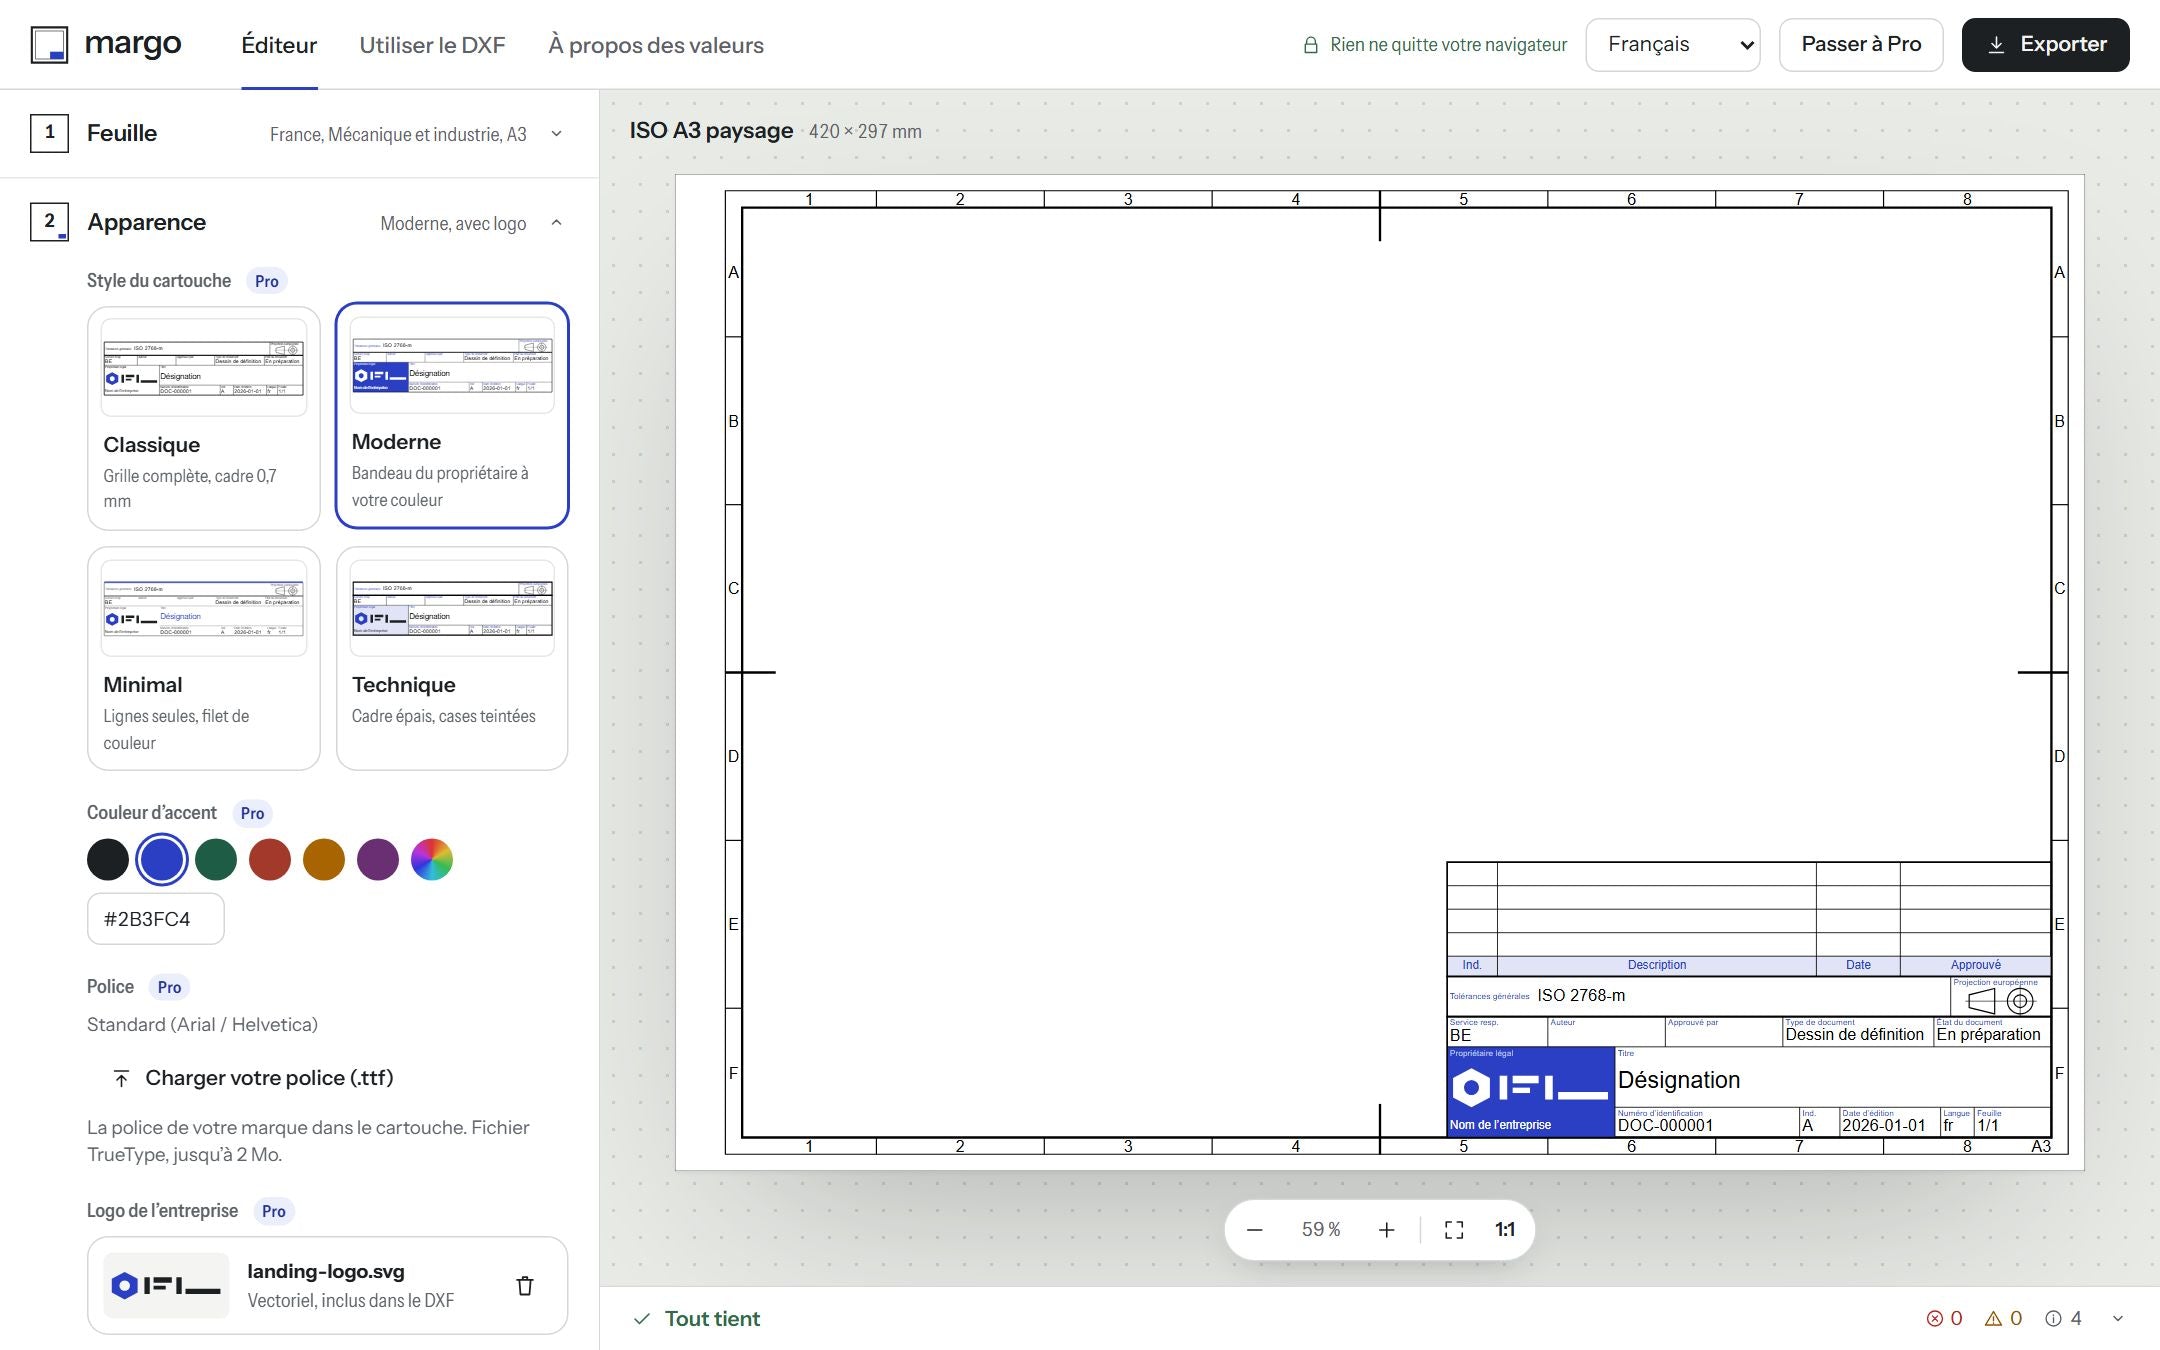Click the Exporter button
The height and width of the screenshot is (1350, 2160).
[x=2045, y=45]
